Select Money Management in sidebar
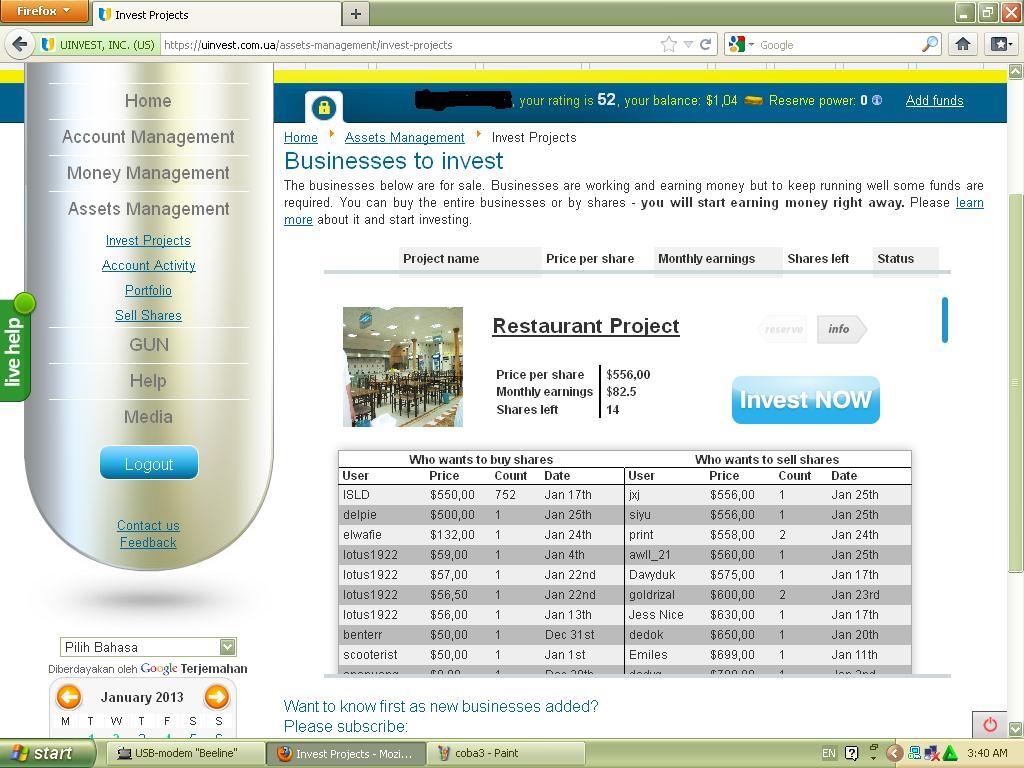1024x768 pixels. pyautogui.click(x=148, y=173)
